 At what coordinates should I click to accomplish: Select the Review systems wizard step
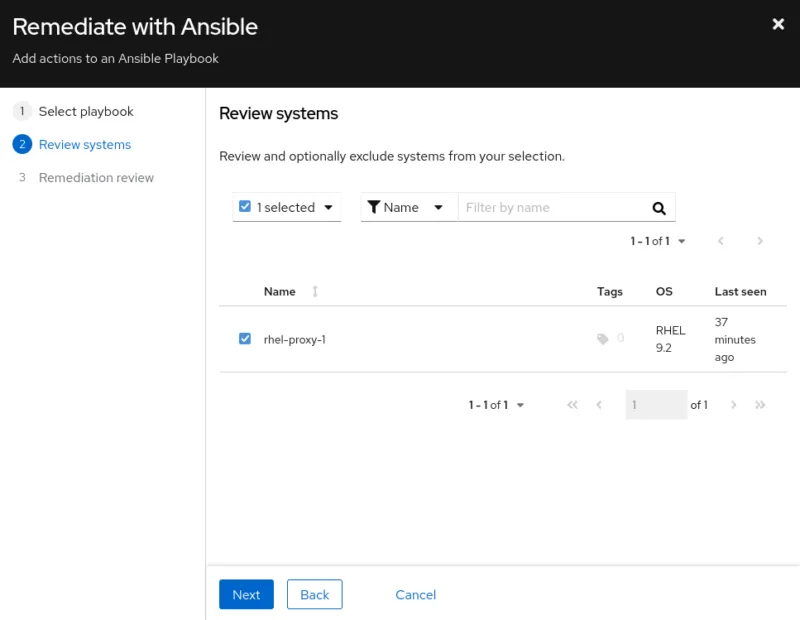84,144
